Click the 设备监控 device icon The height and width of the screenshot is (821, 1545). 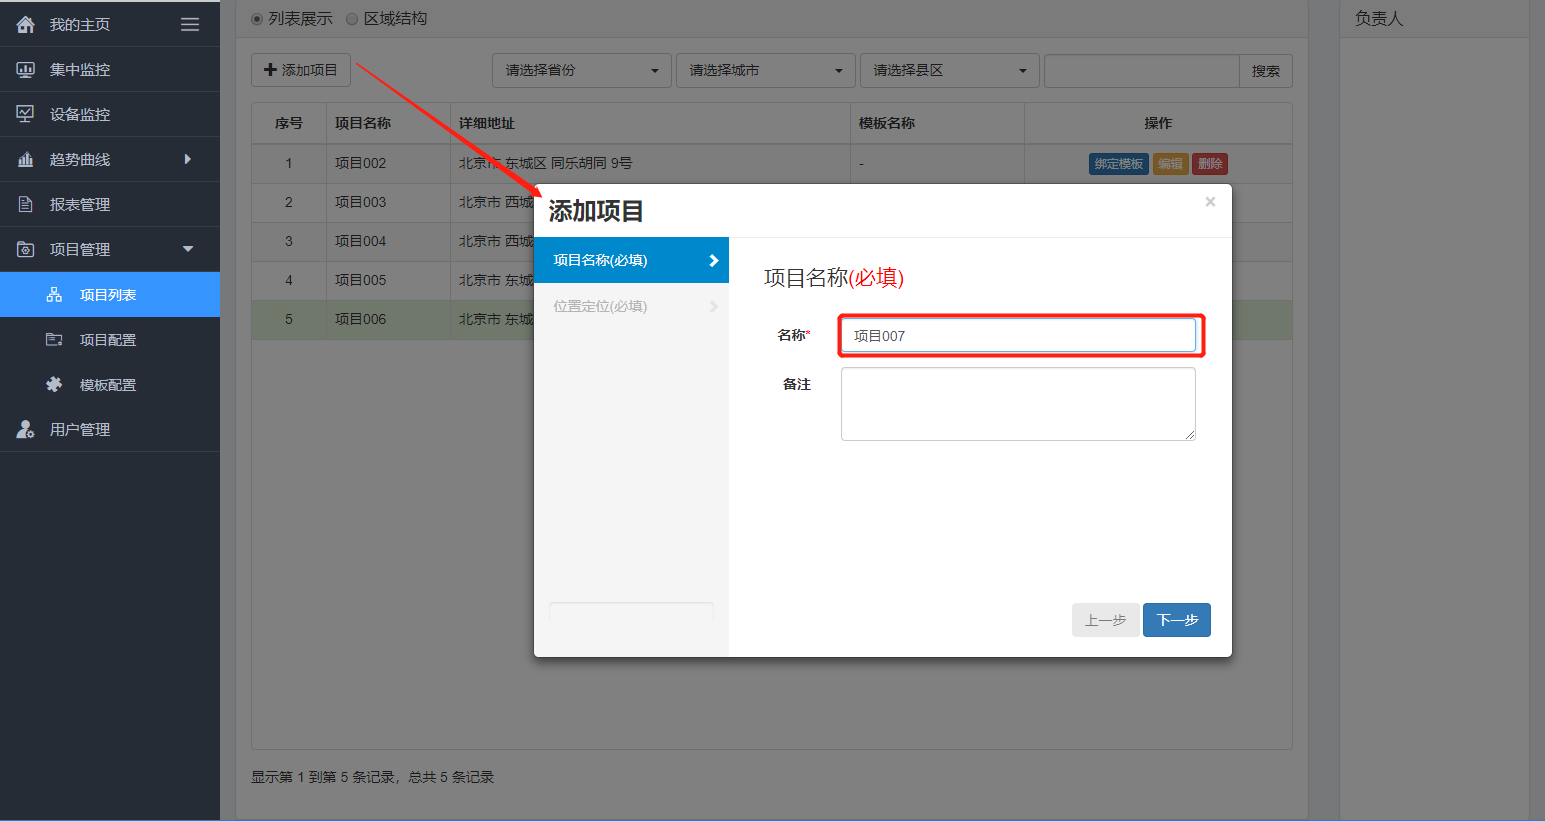26,114
